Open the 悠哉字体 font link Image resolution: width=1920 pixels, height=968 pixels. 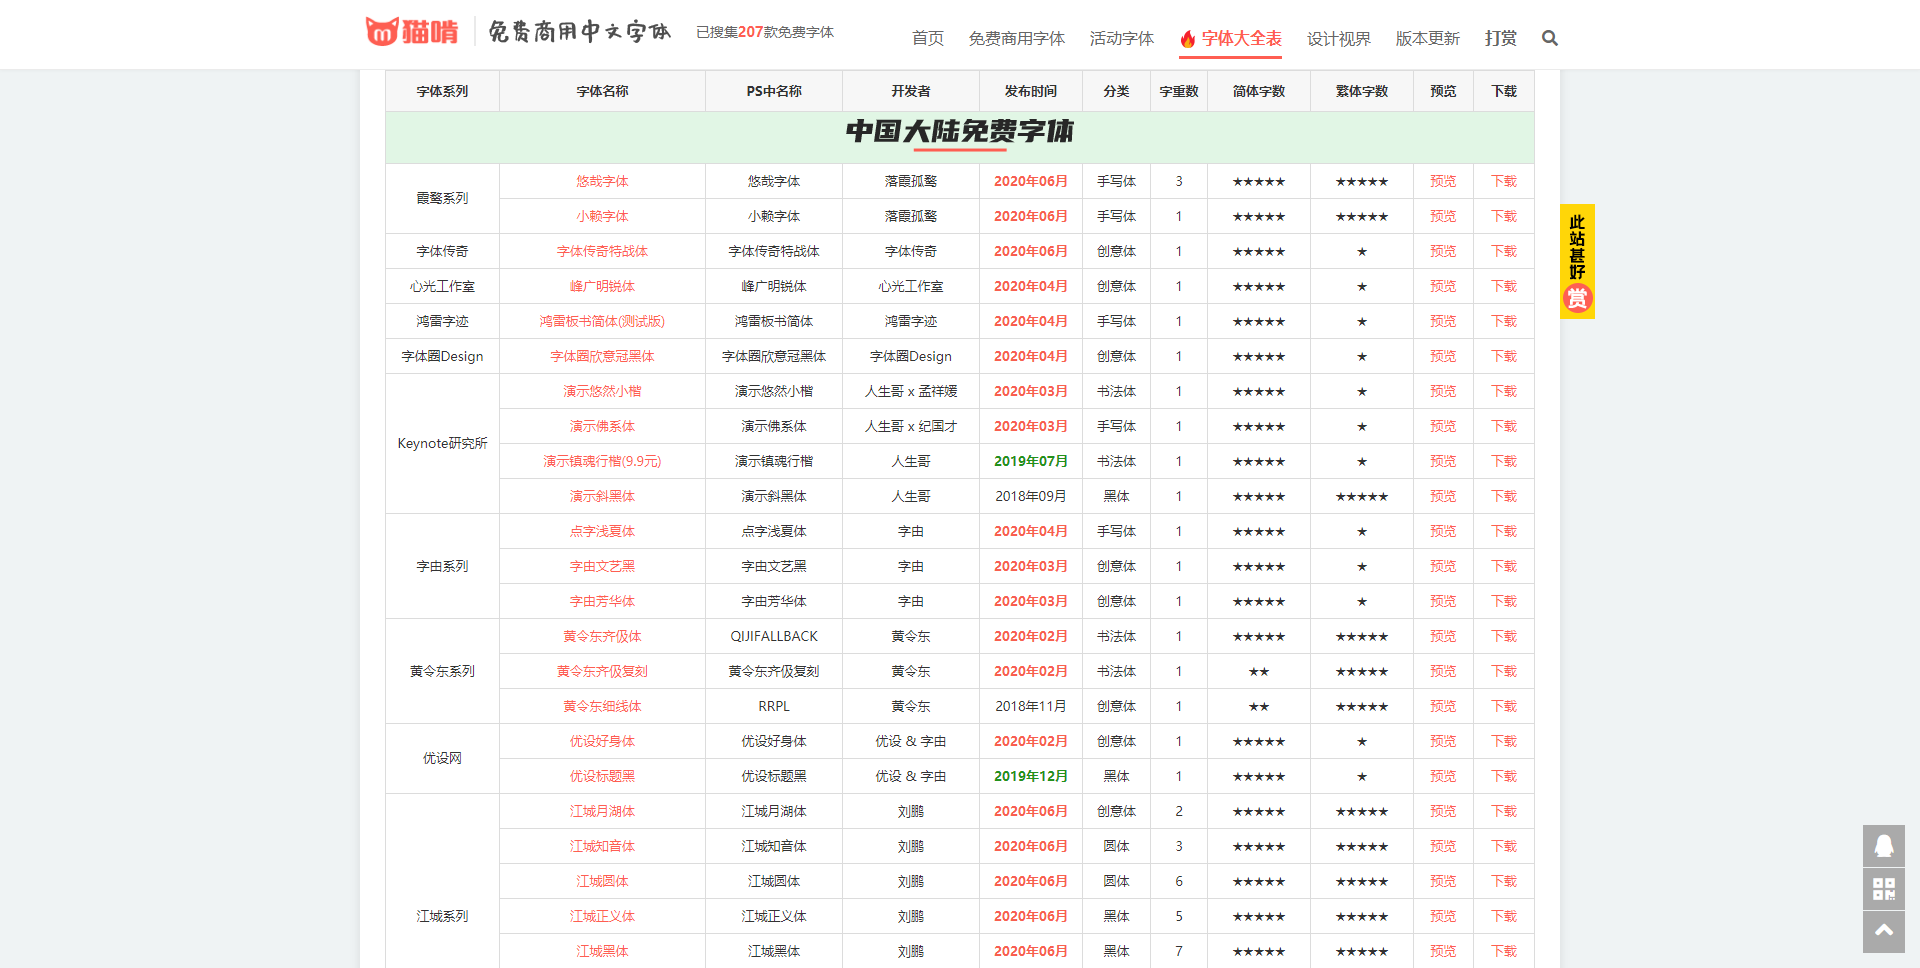[x=602, y=181]
